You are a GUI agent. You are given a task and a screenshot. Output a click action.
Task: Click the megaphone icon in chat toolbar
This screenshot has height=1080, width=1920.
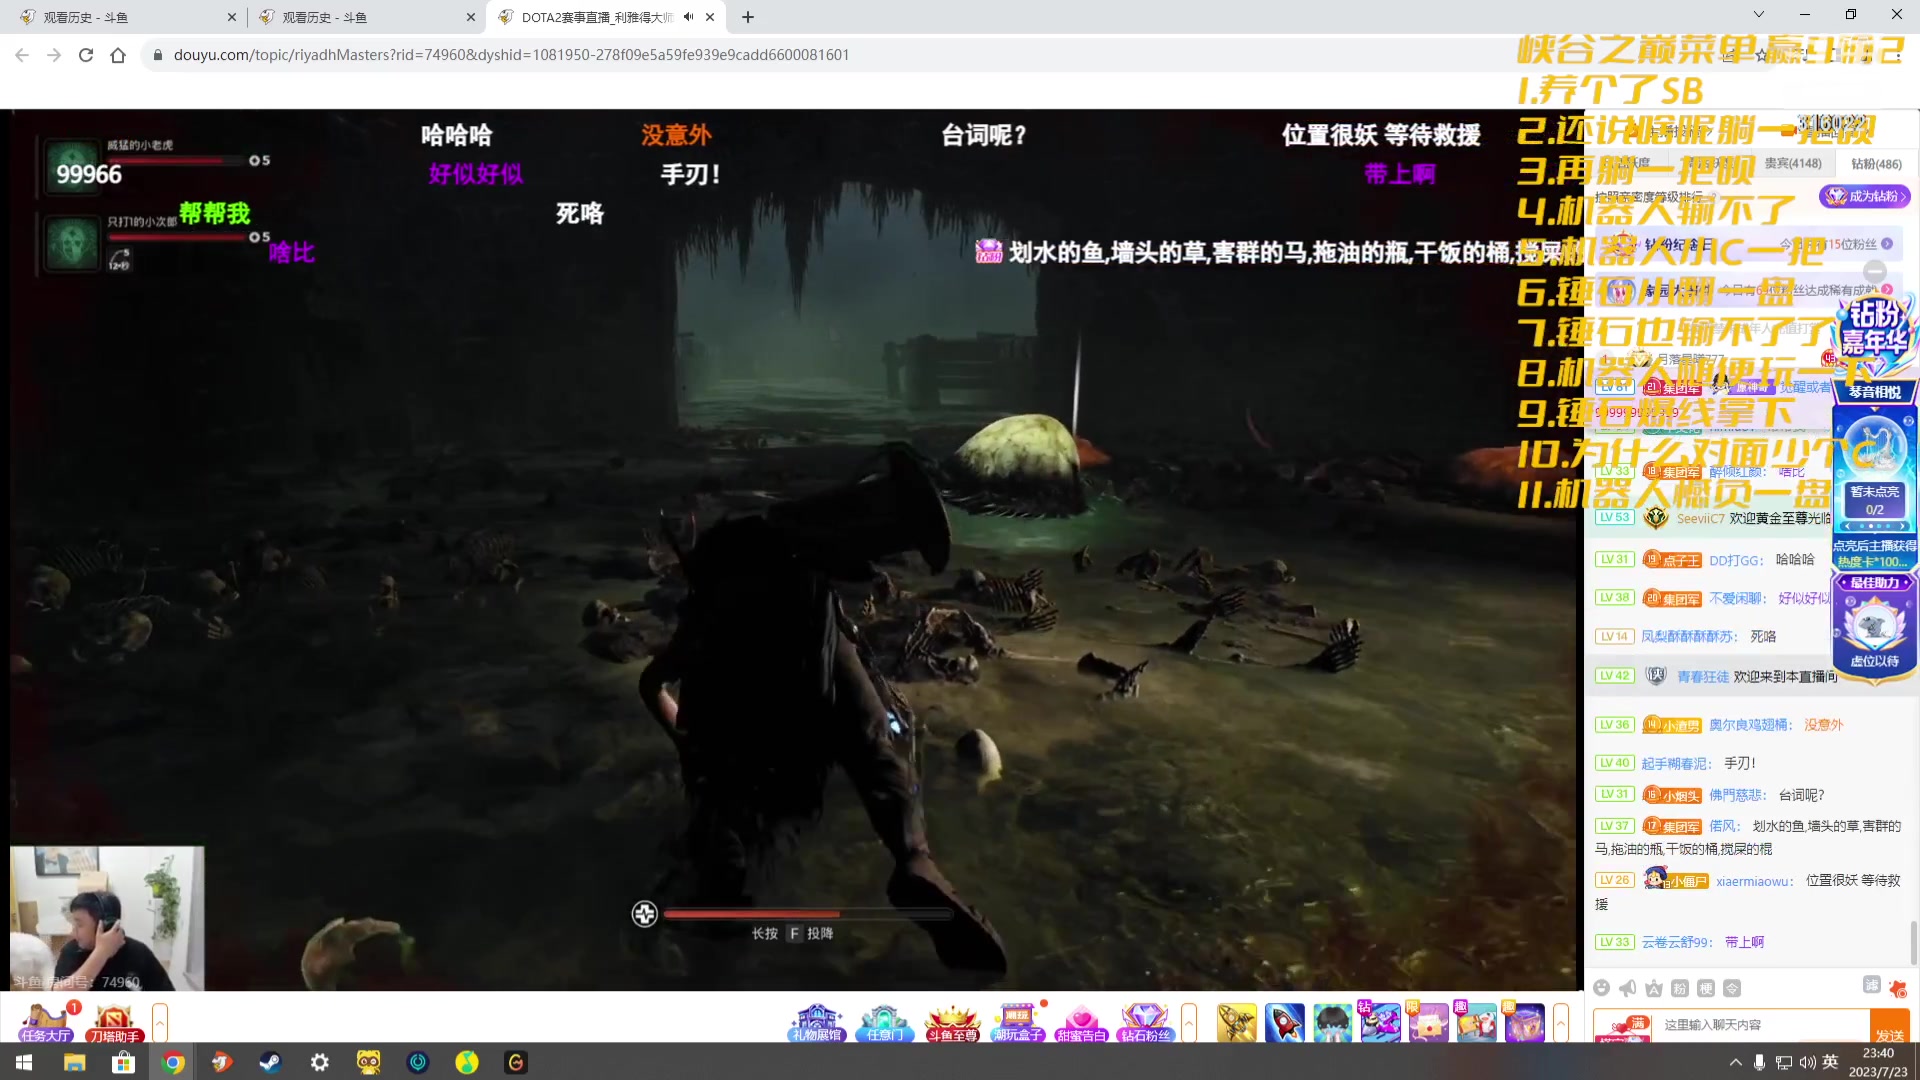tap(1628, 988)
